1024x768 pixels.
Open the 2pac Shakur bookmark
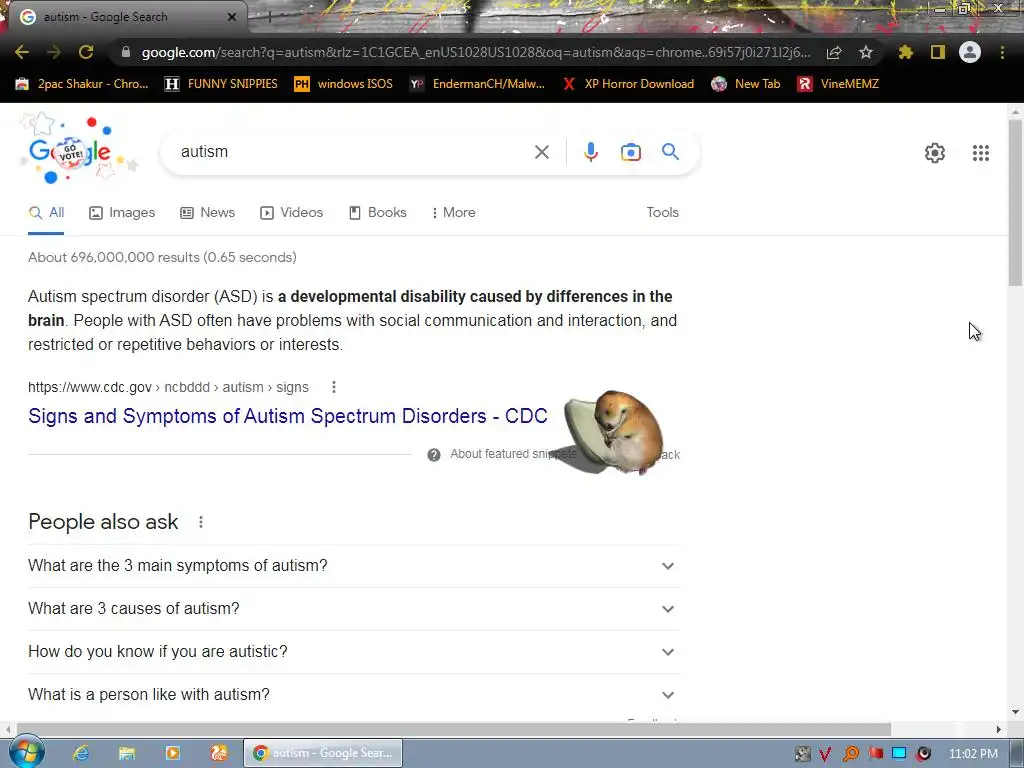point(82,84)
